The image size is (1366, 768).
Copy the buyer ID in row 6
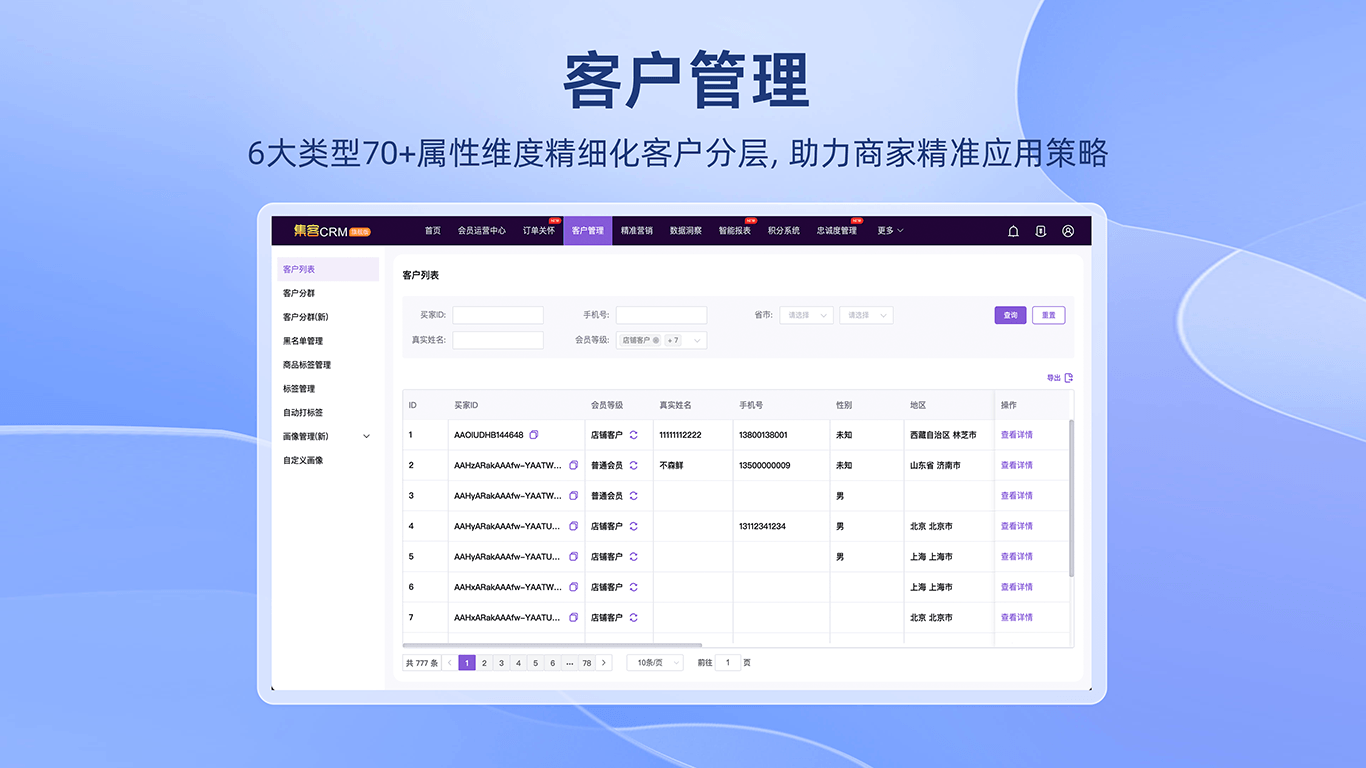(x=574, y=587)
